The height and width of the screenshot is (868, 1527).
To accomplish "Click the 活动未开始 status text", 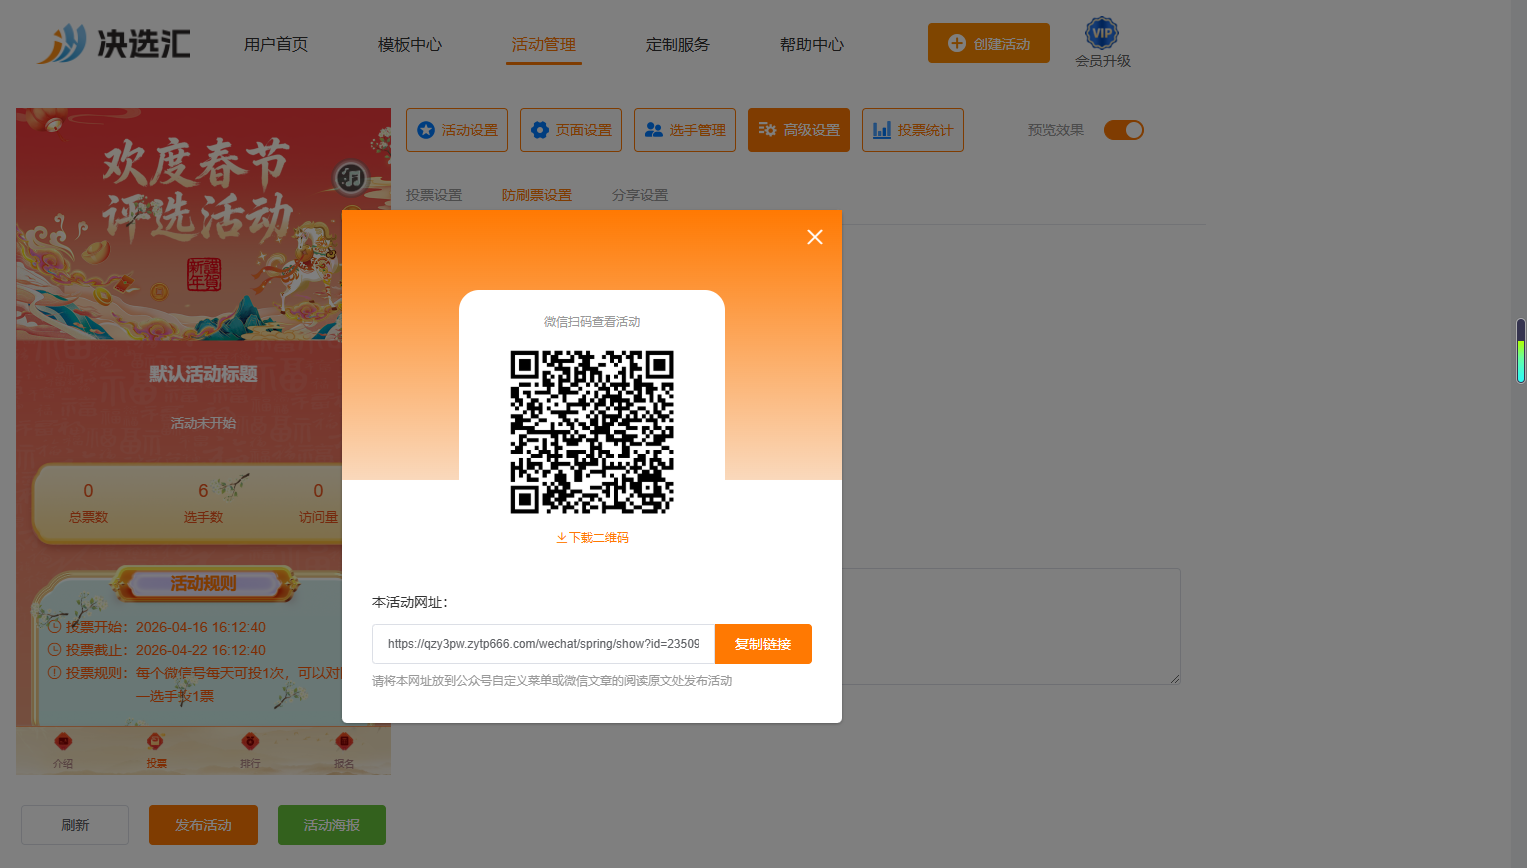I will 203,423.
